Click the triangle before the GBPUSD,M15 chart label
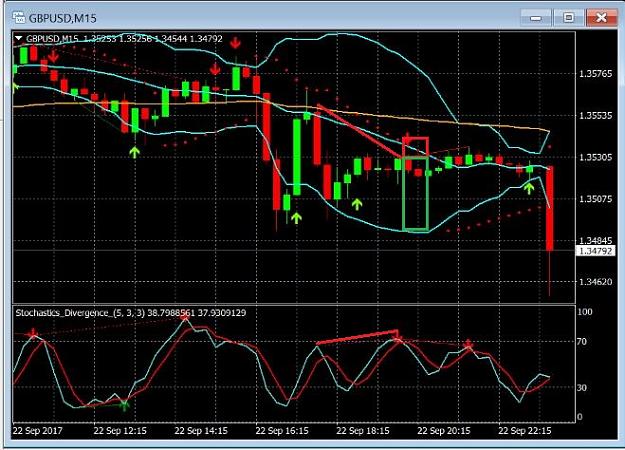 [x=19, y=38]
